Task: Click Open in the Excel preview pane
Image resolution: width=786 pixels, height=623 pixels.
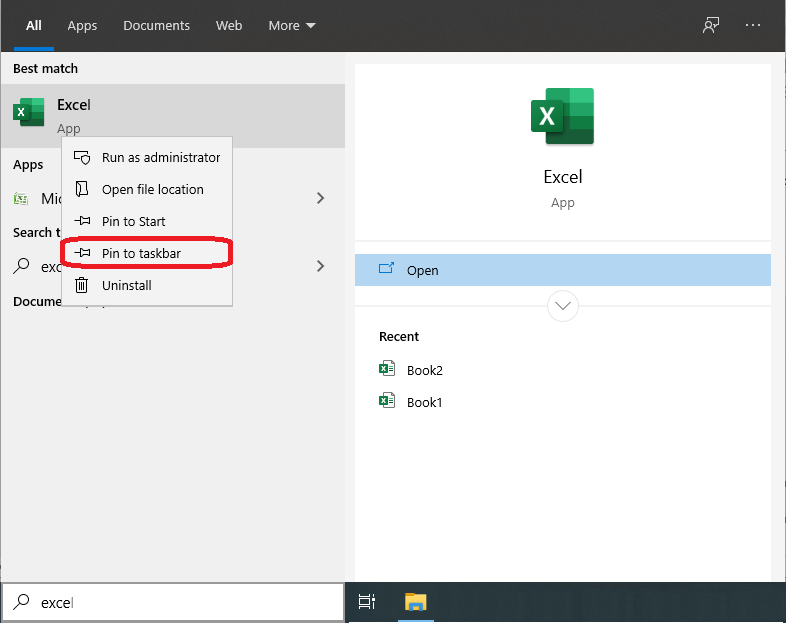Action: (562, 270)
